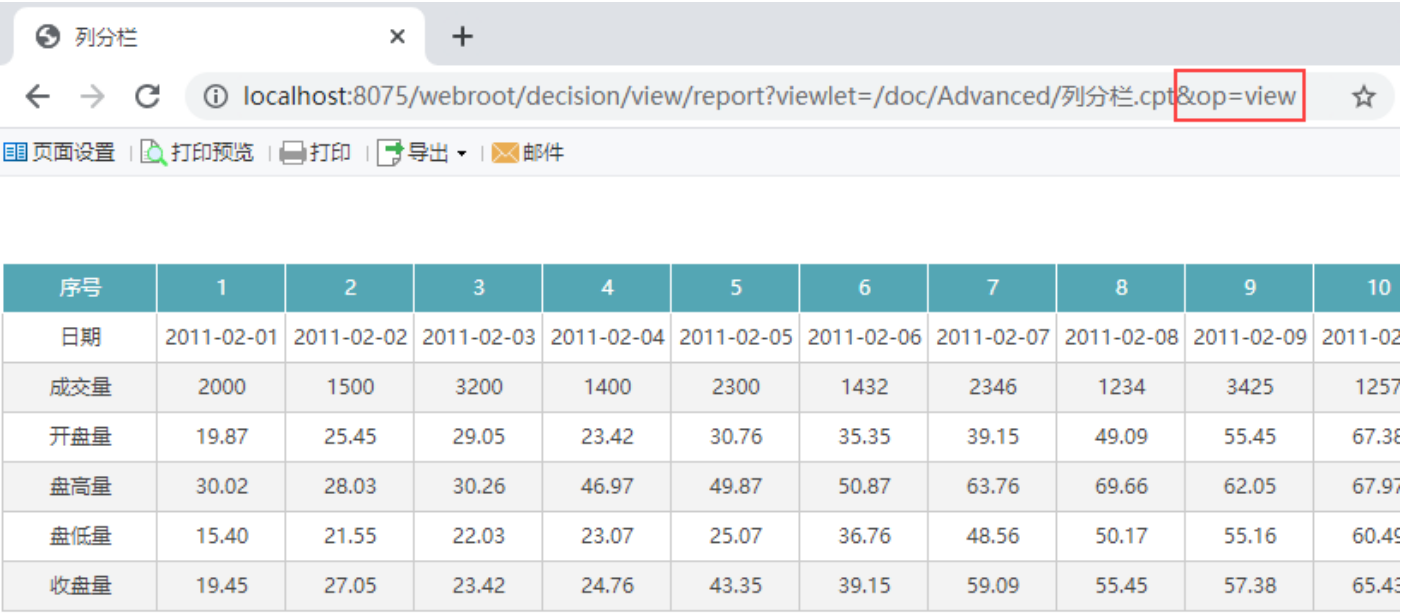Open 页面设置 page setup

(59, 153)
